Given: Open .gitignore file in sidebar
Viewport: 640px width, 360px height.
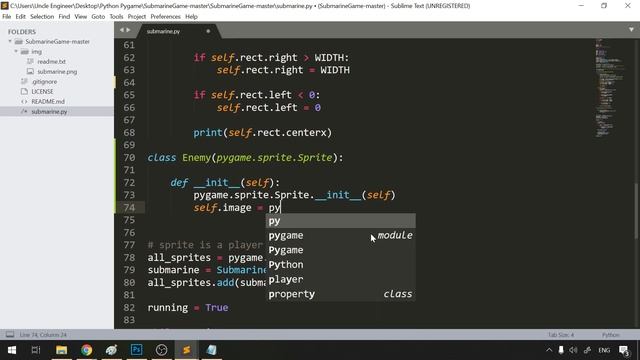Looking at the screenshot, I should pyautogui.click(x=44, y=82).
